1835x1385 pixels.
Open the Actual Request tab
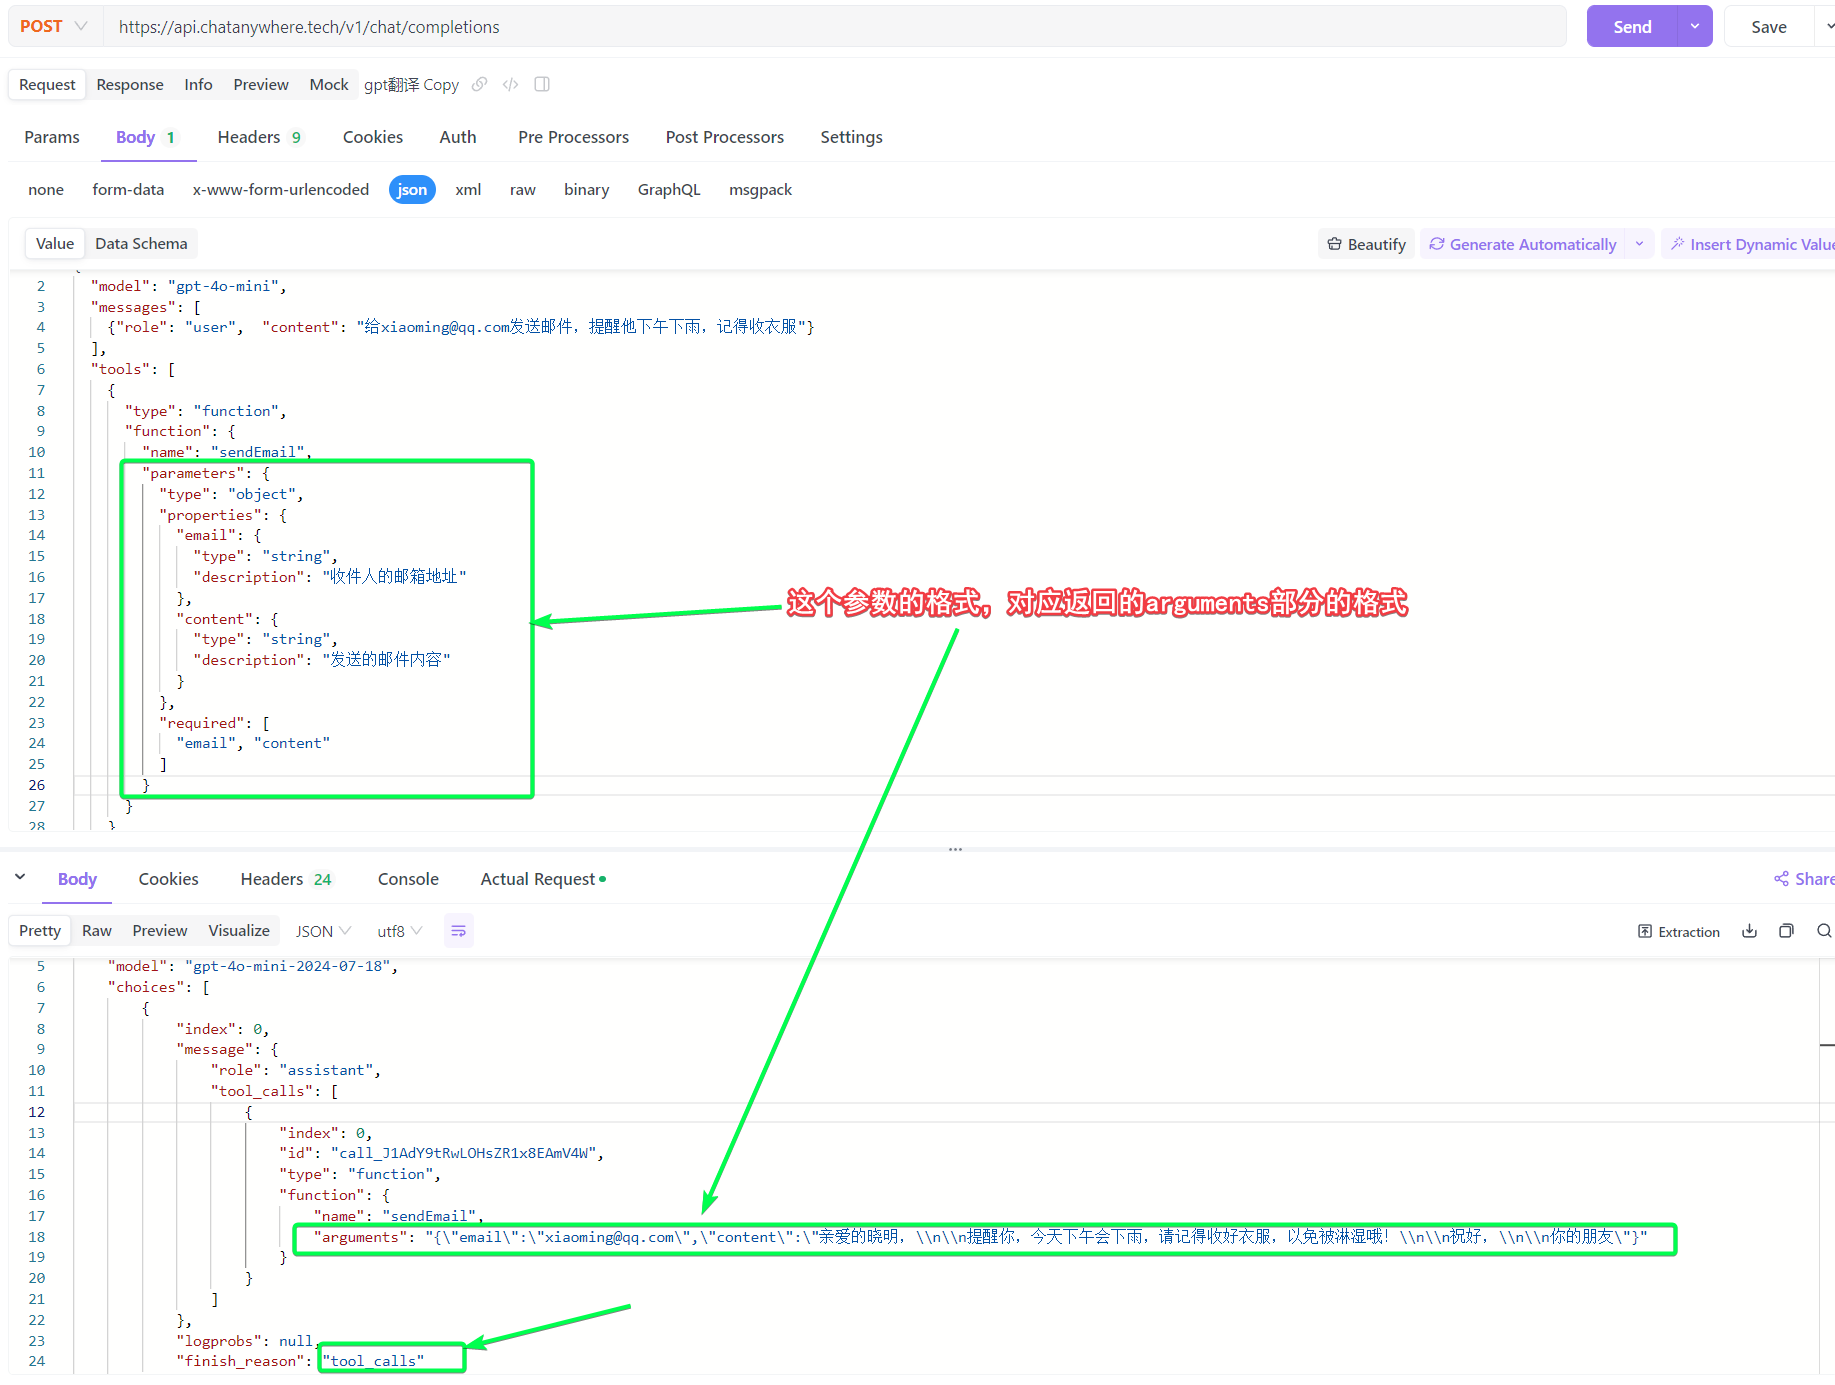542,879
